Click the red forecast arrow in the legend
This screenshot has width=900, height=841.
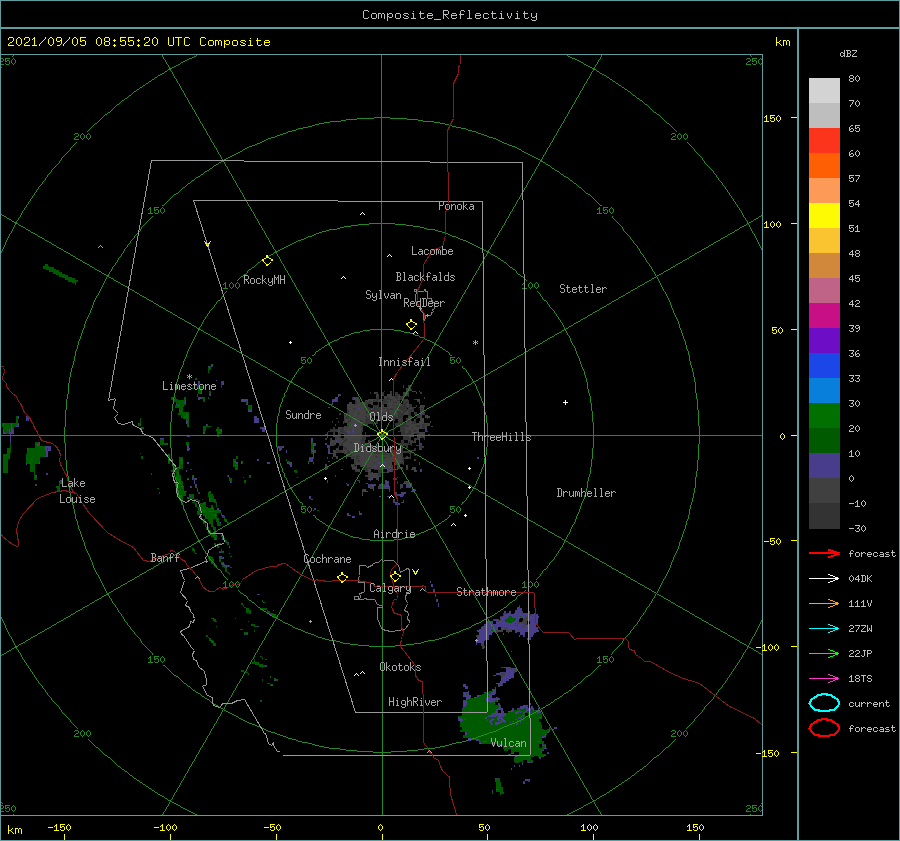[x=824, y=553]
